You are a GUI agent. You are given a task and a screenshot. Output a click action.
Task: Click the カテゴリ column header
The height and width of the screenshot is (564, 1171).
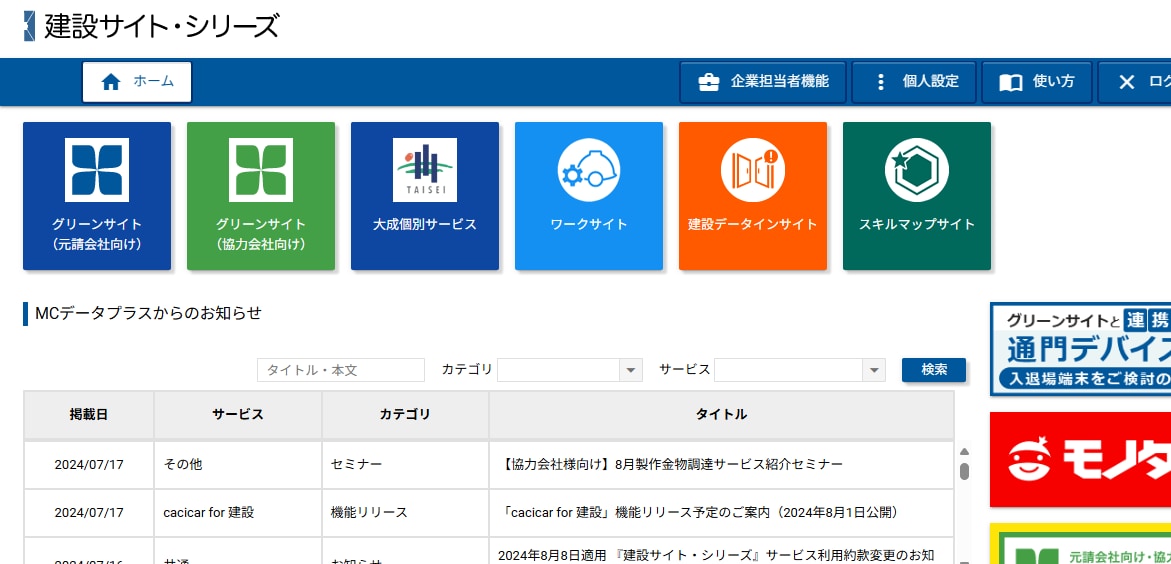pyautogui.click(x=406, y=415)
